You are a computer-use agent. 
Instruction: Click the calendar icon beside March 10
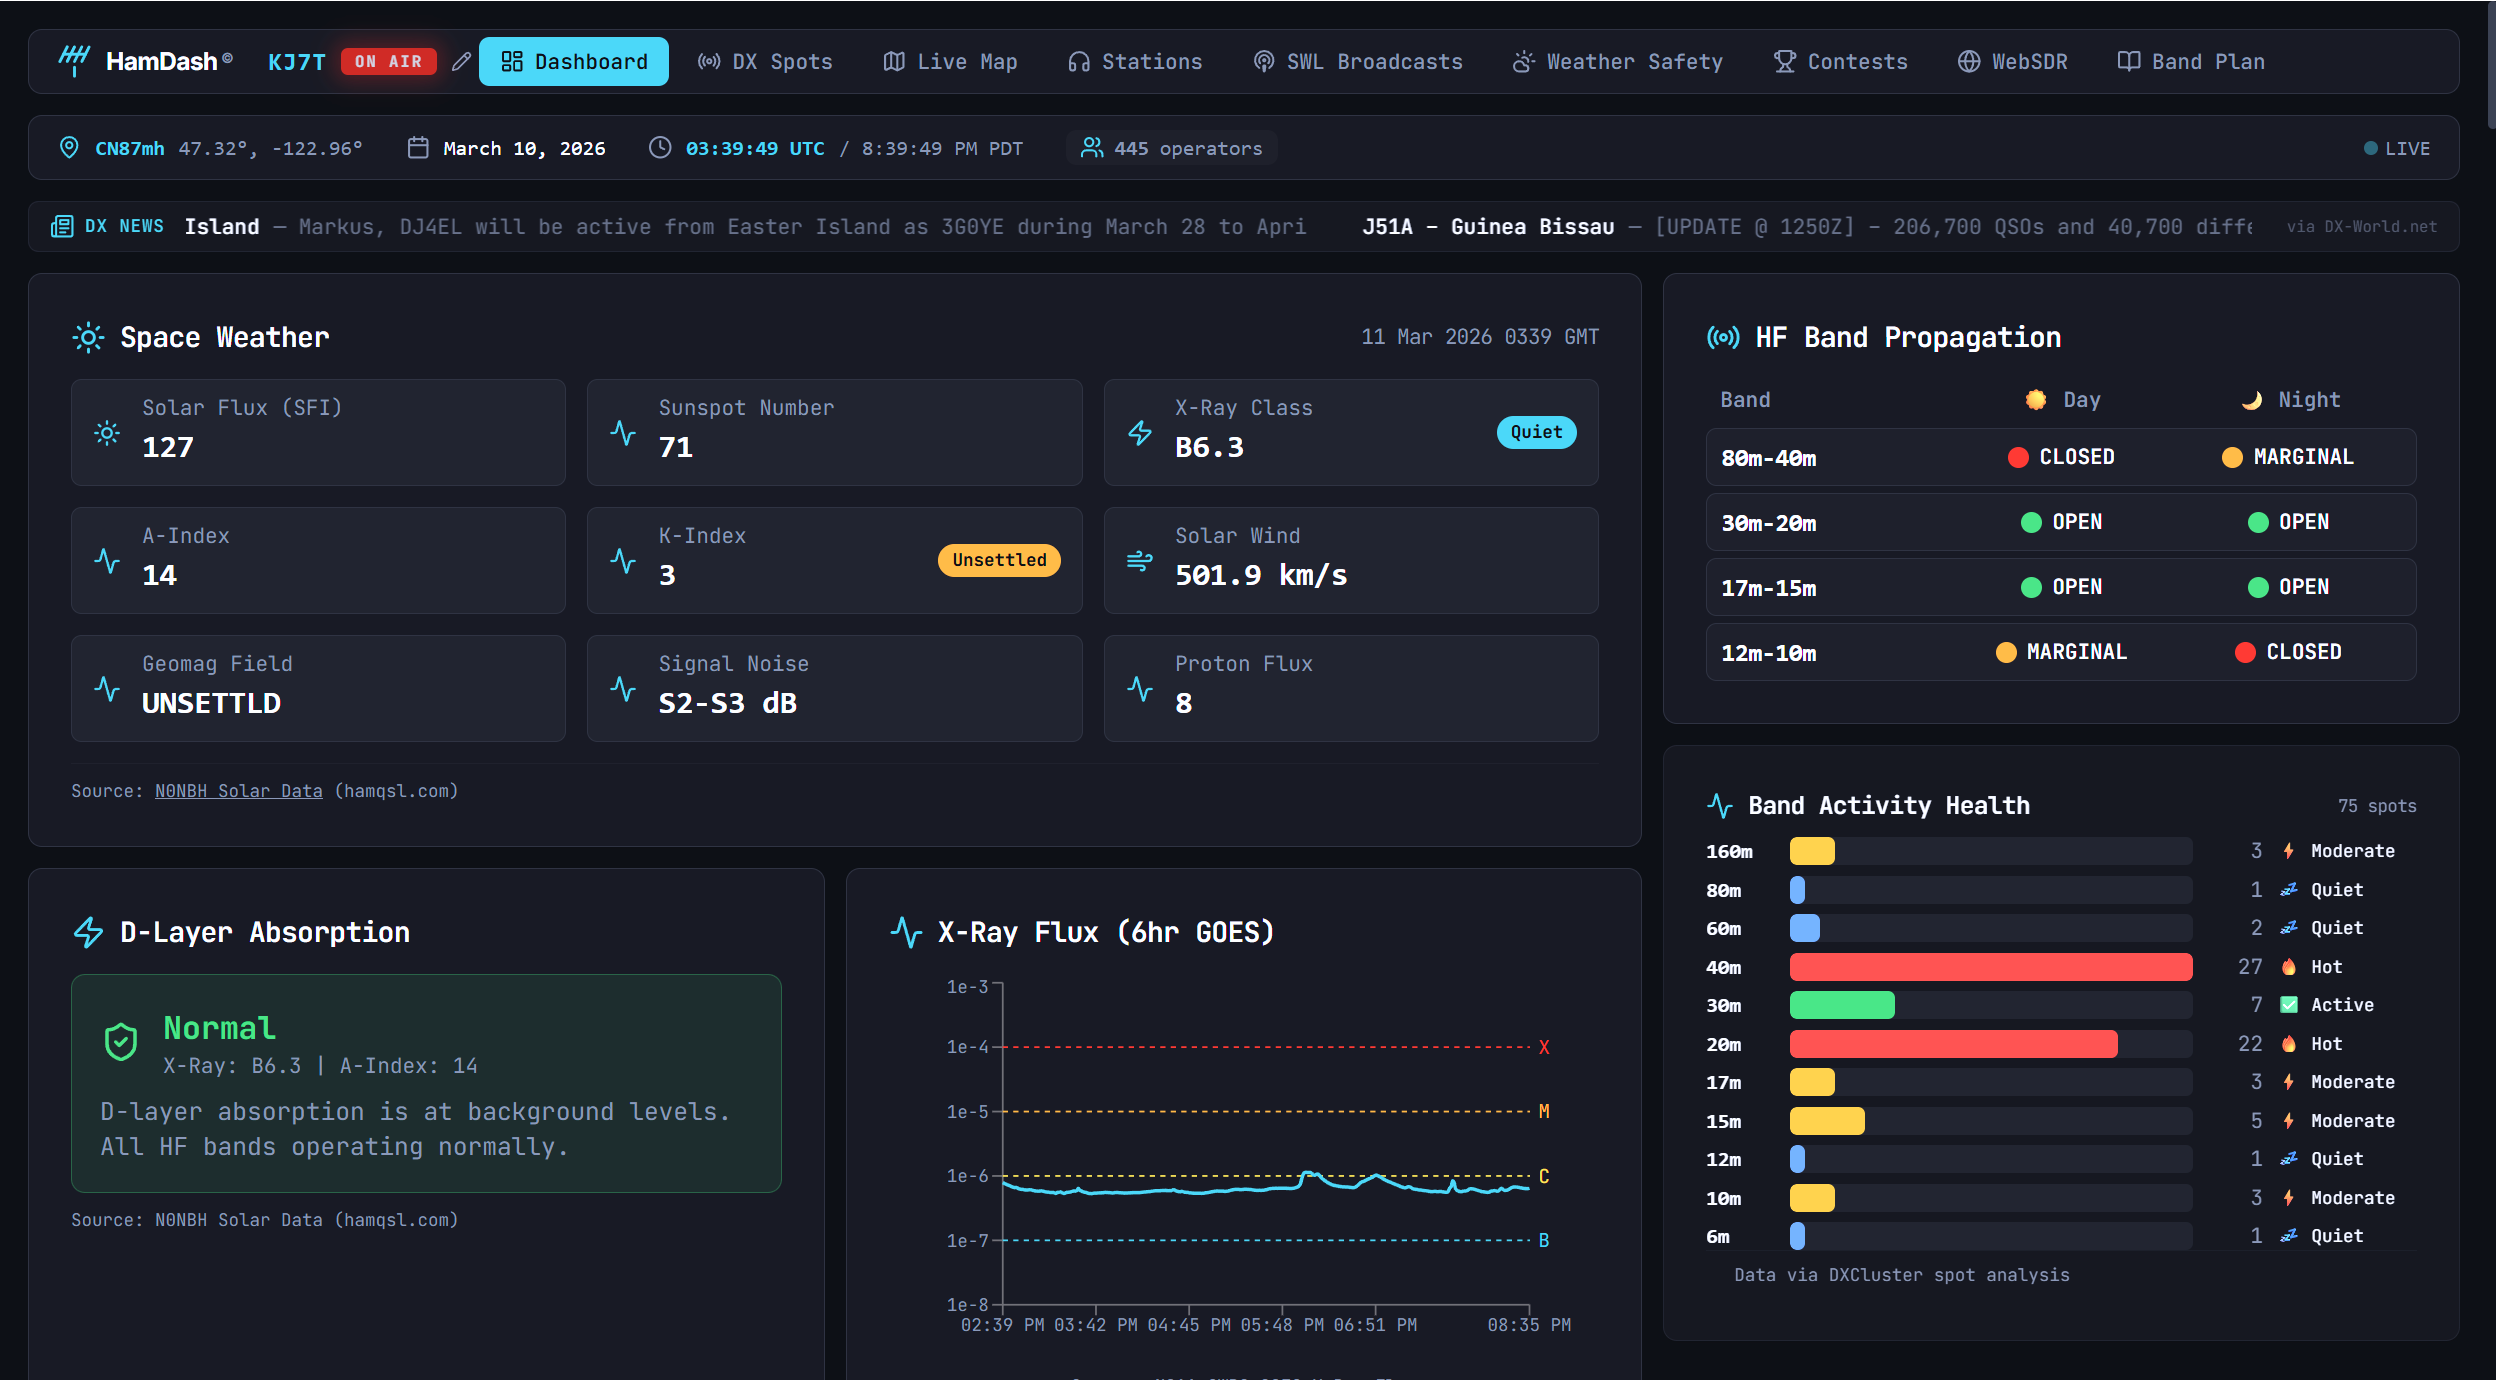418,148
